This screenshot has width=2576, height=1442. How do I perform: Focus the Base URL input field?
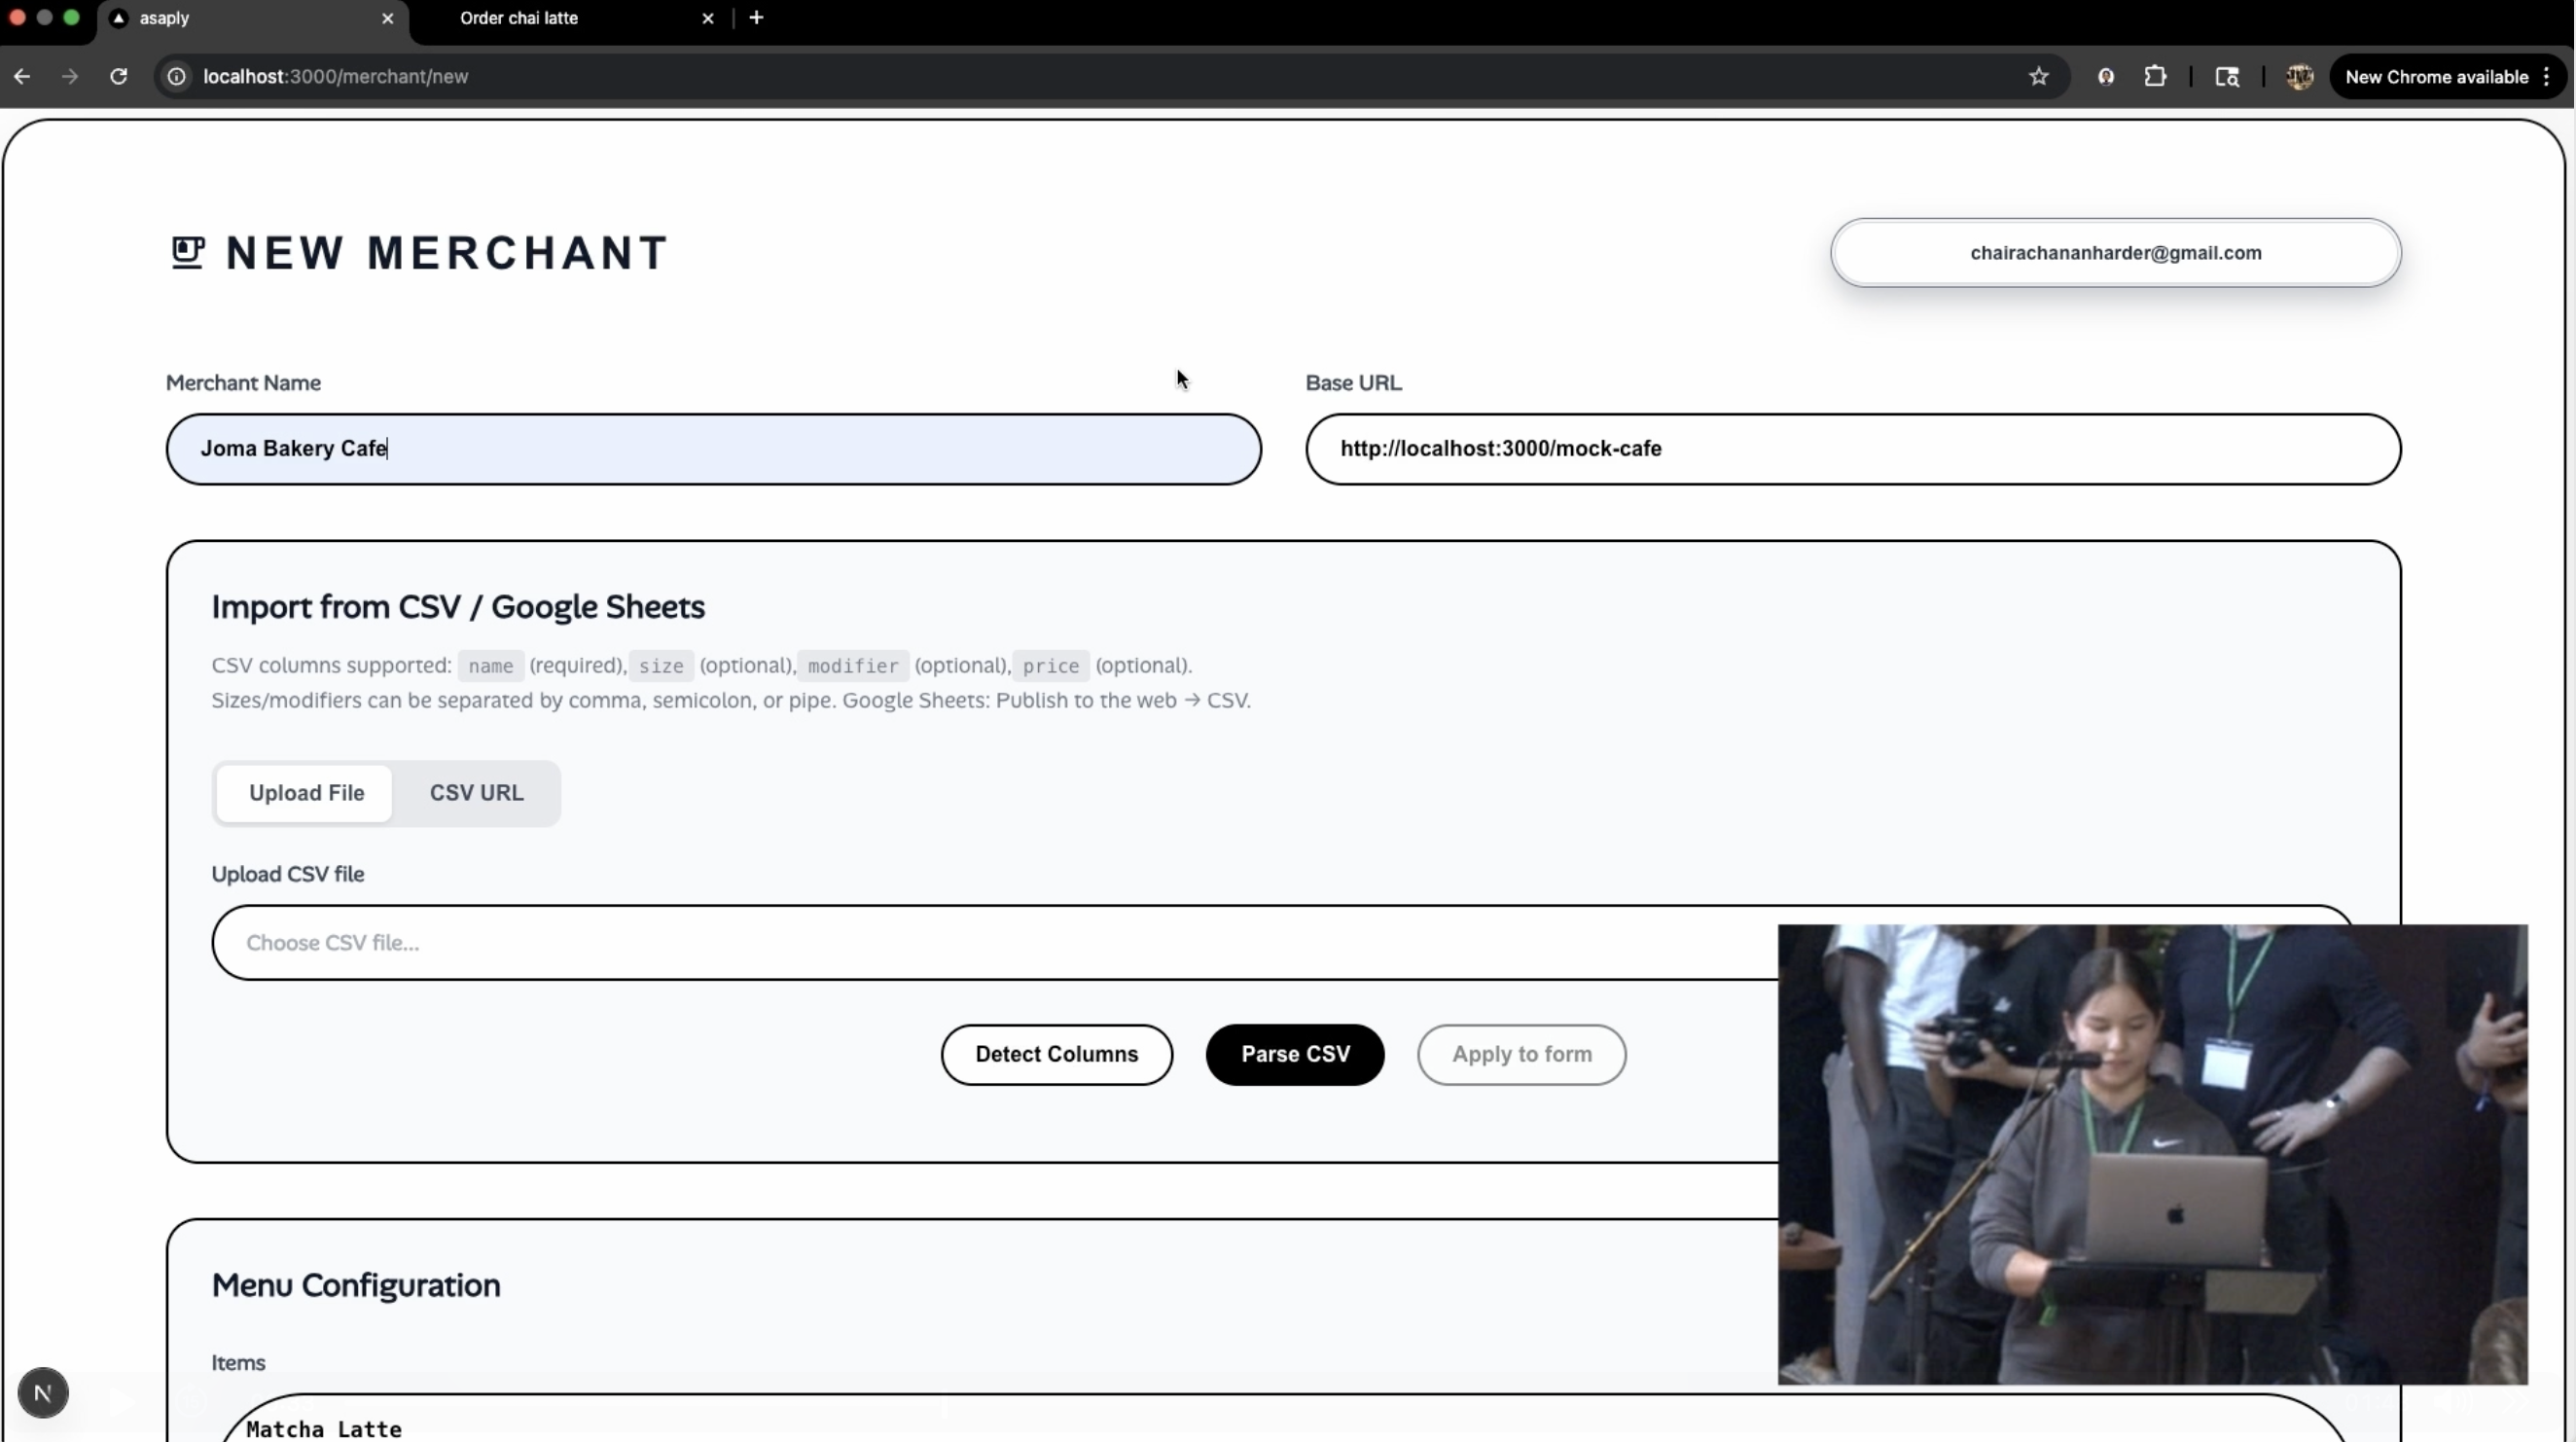coord(1853,449)
